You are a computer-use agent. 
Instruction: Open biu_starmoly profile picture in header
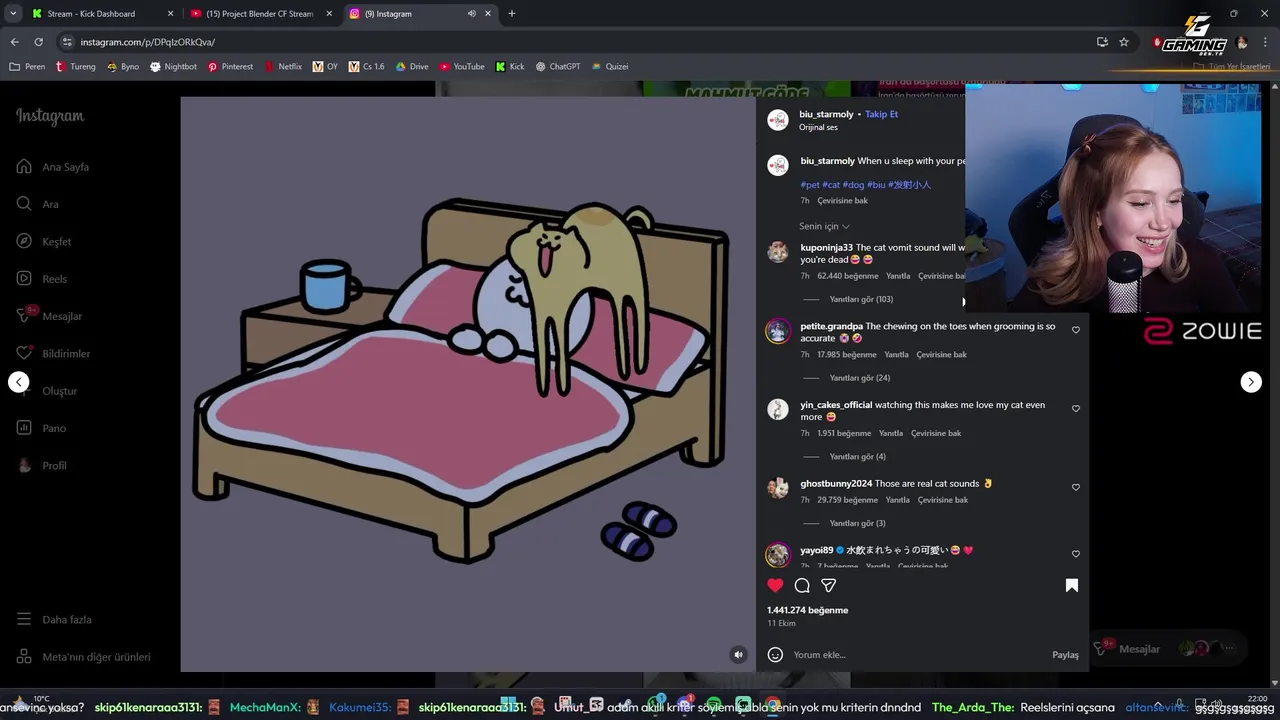point(778,120)
